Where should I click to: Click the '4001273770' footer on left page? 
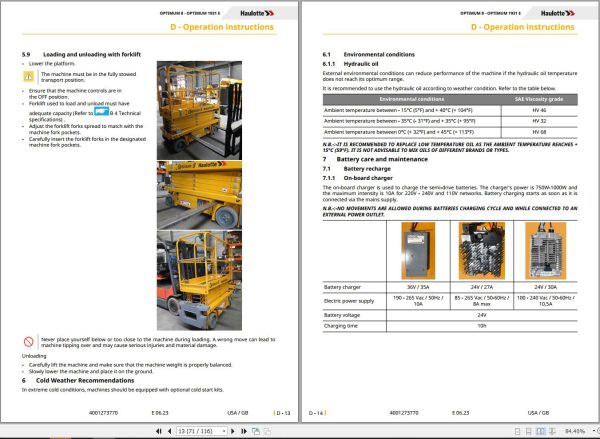click(x=103, y=413)
